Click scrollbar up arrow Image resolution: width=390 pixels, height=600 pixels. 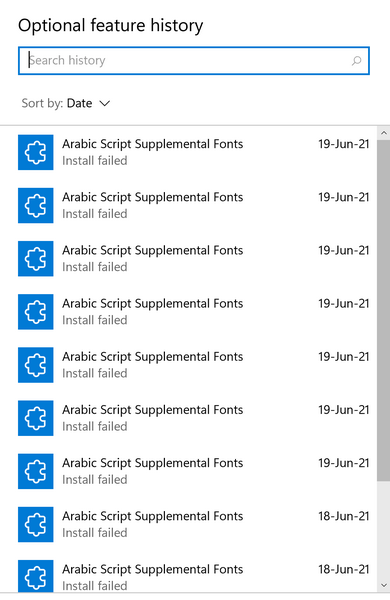tap(383, 133)
